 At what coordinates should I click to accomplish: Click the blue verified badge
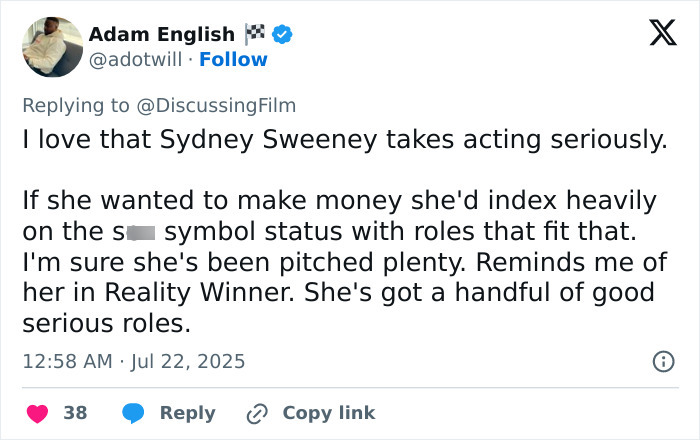(283, 35)
